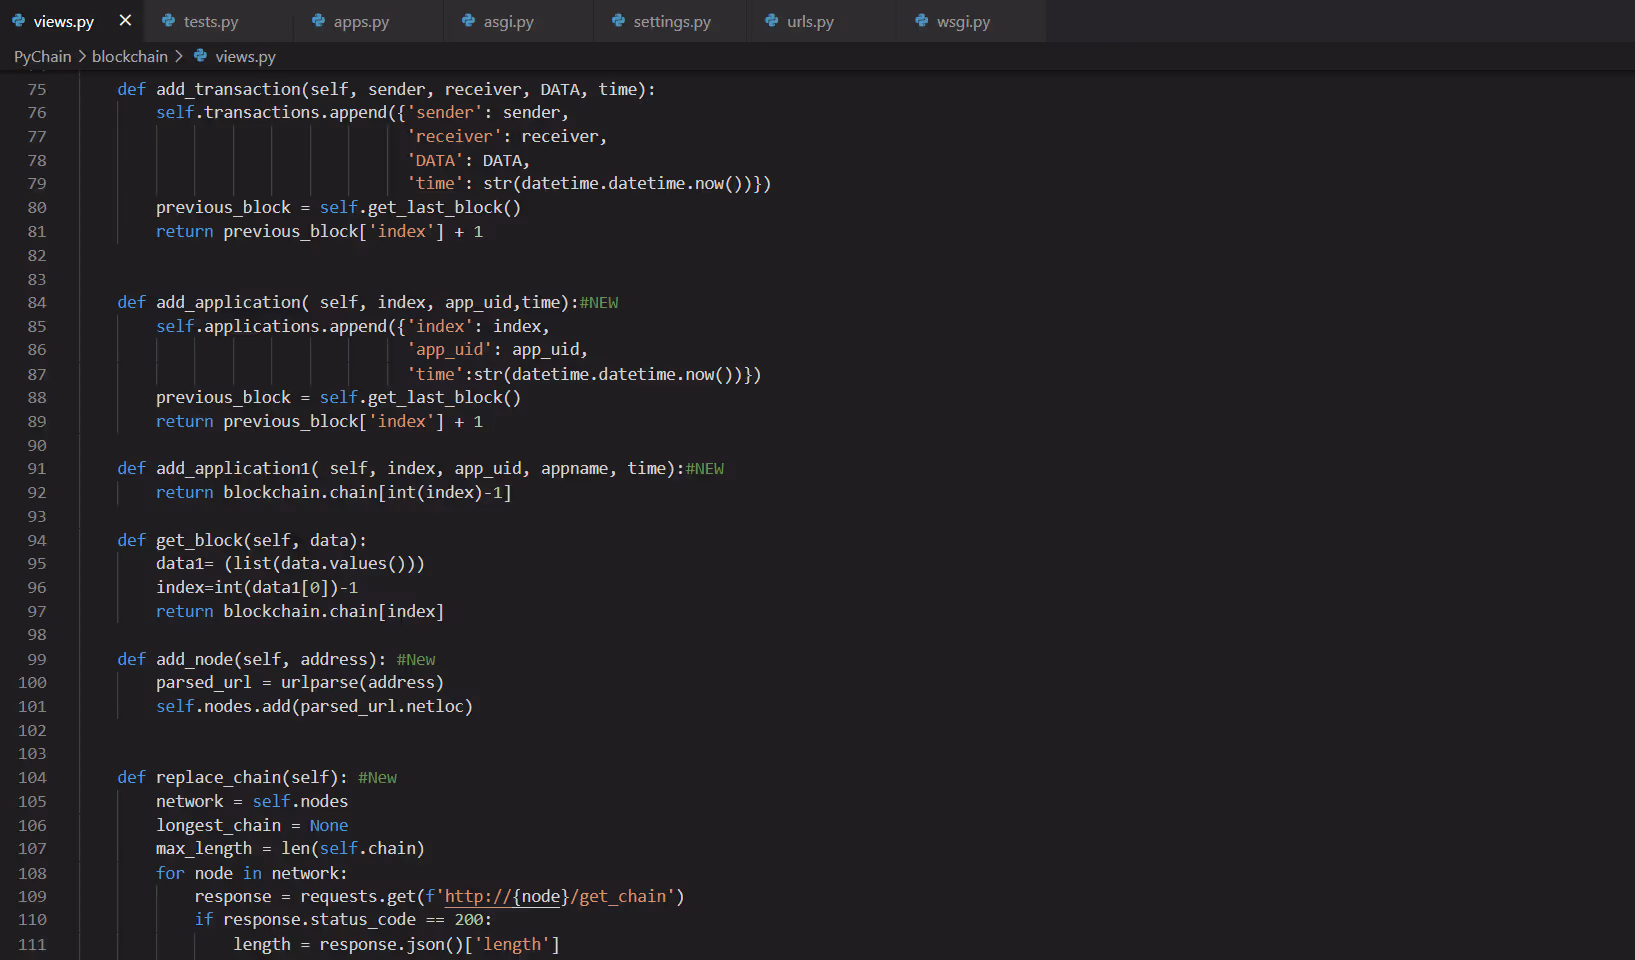The image size is (1635, 960).
Task: Switch to the tests.py tab
Action: [211, 21]
